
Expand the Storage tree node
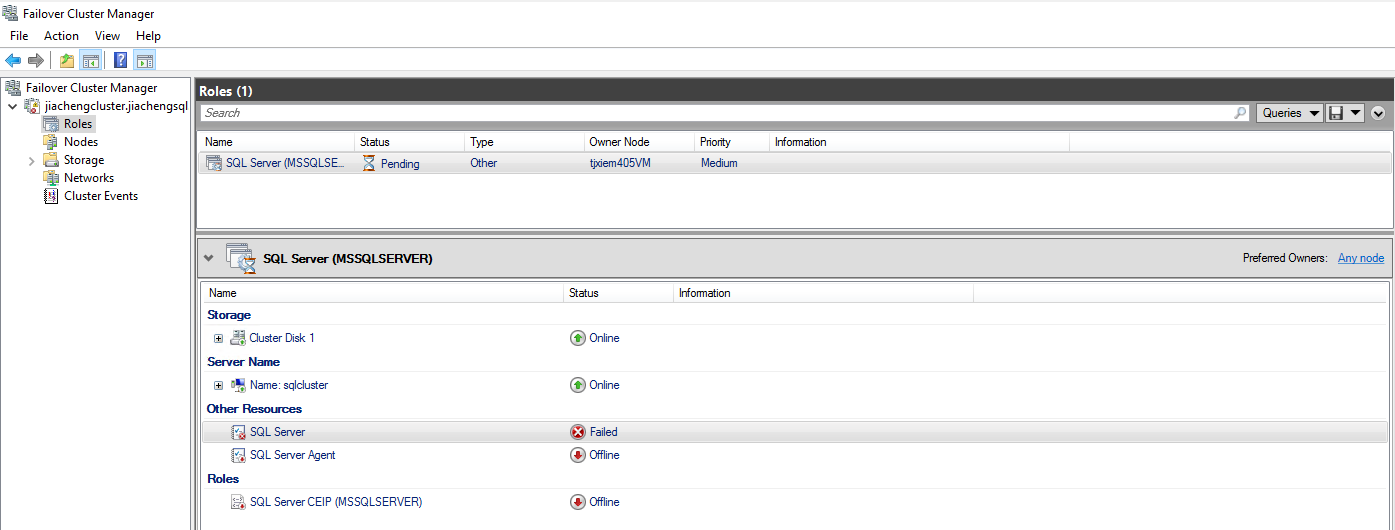pos(32,160)
